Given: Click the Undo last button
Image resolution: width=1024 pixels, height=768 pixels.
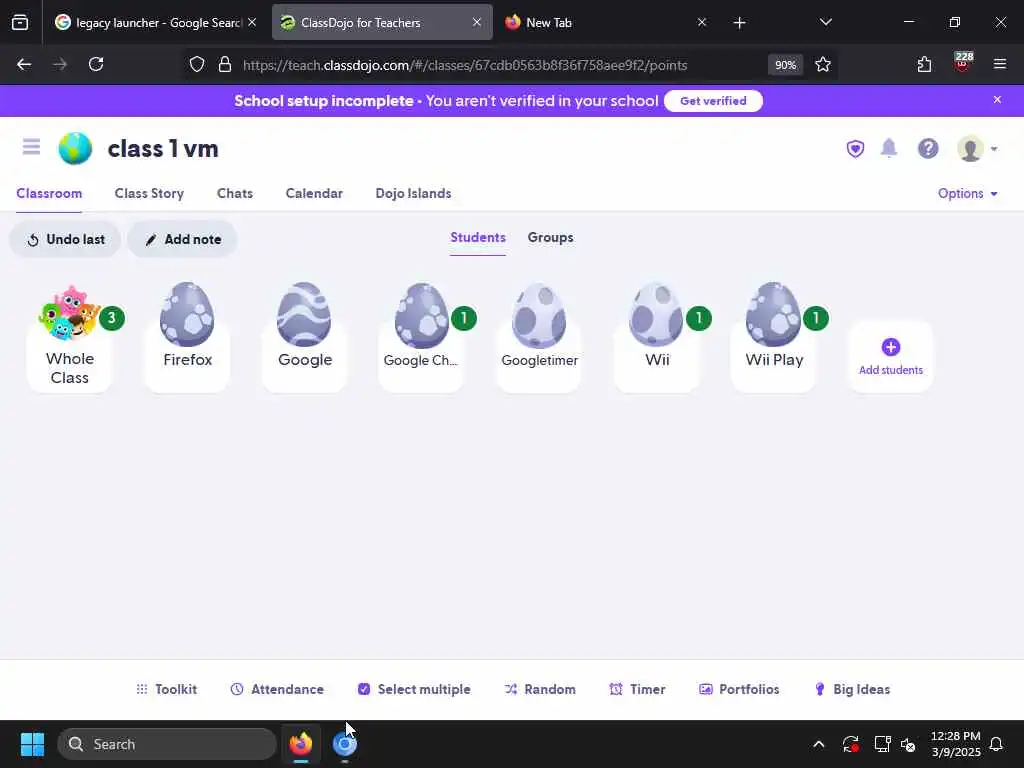Looking at the screenshot, I should coord(65,240).
